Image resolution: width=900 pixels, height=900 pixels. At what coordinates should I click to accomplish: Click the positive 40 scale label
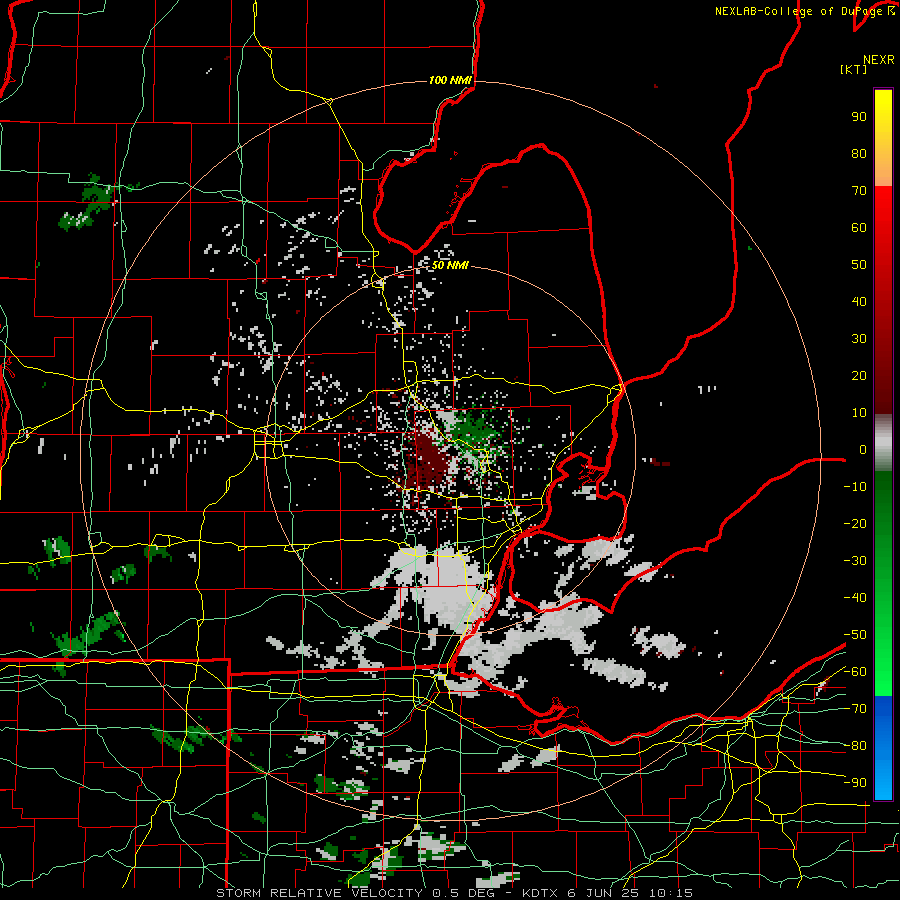[x=859, y=301]
